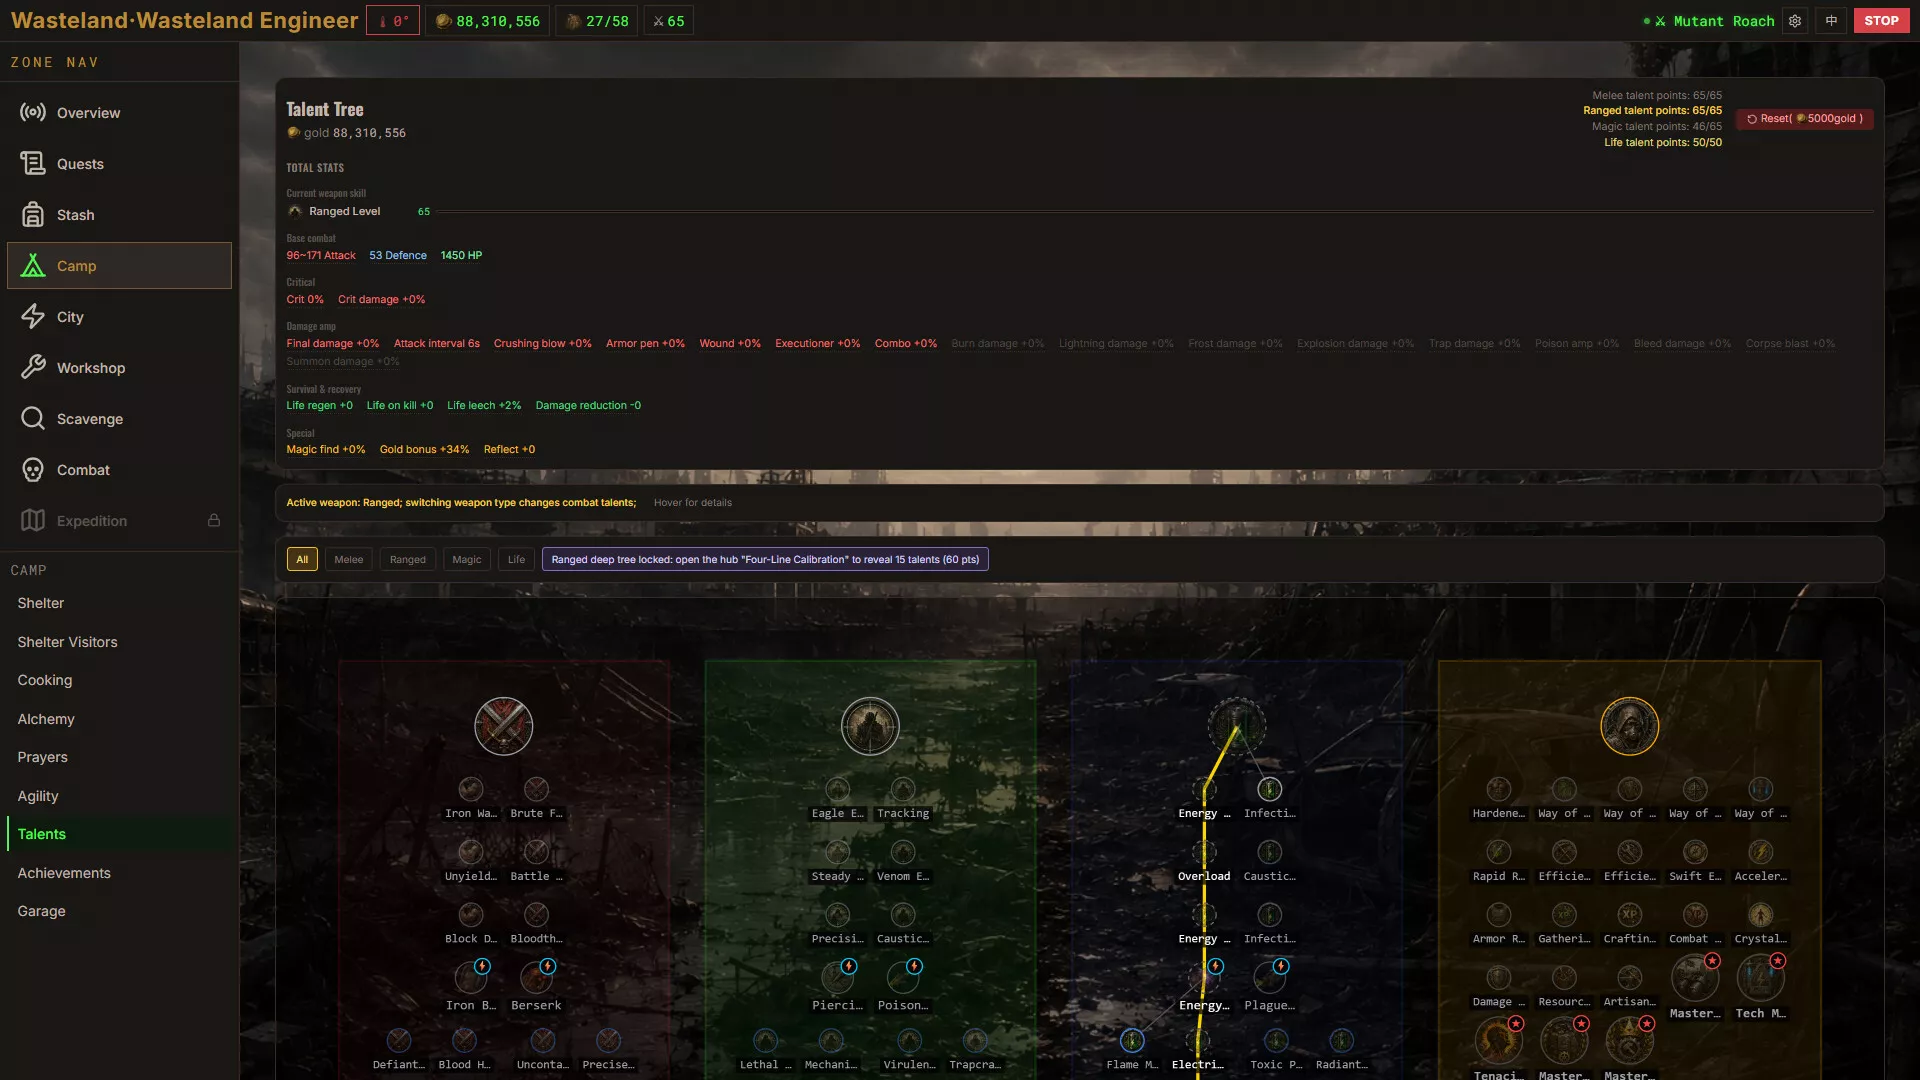Open Prayers page

point(119,757)
